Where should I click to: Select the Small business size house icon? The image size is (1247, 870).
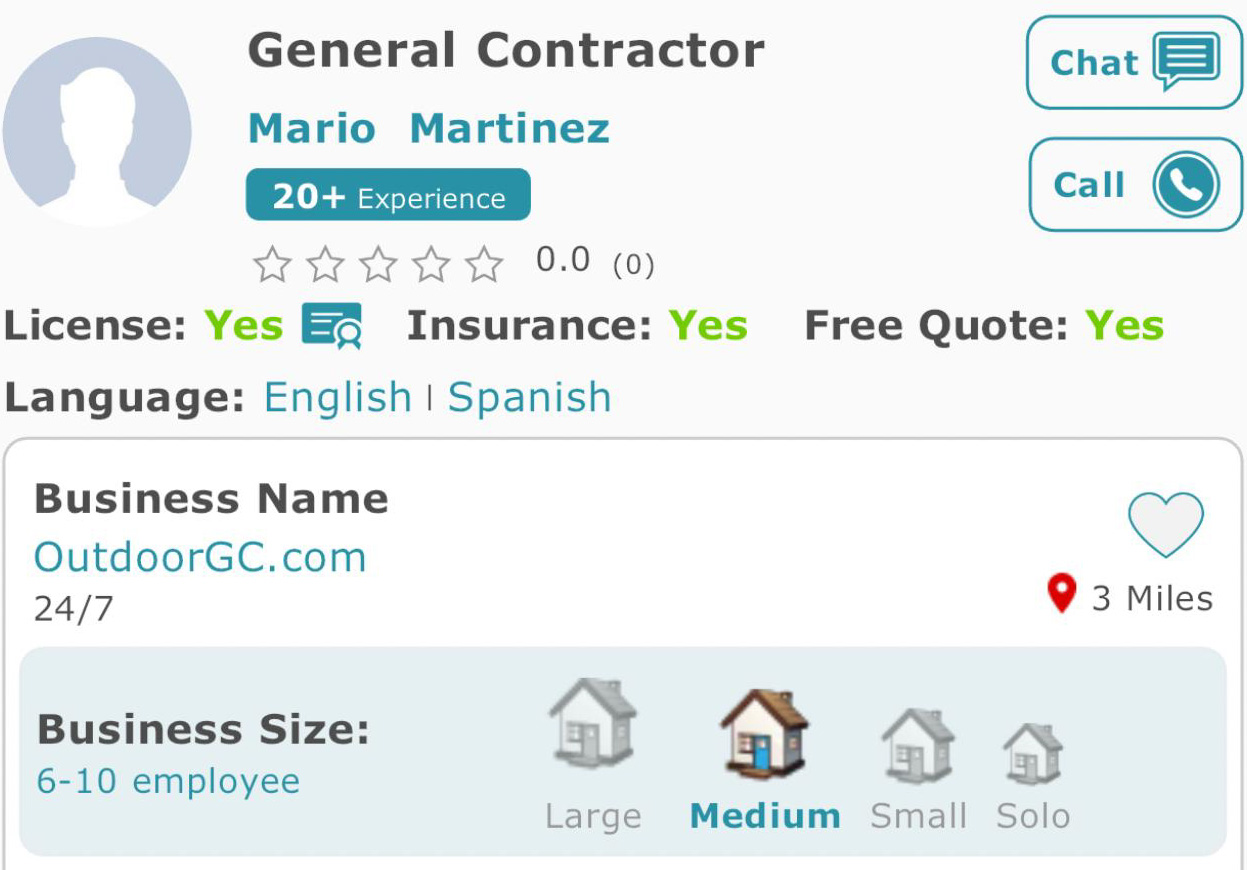918,746
